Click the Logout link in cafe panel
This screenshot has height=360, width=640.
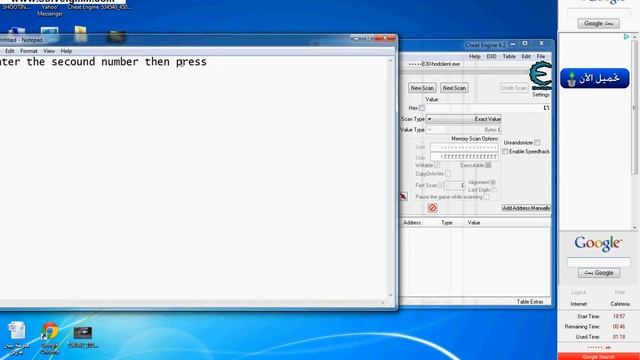click(578, 292)
